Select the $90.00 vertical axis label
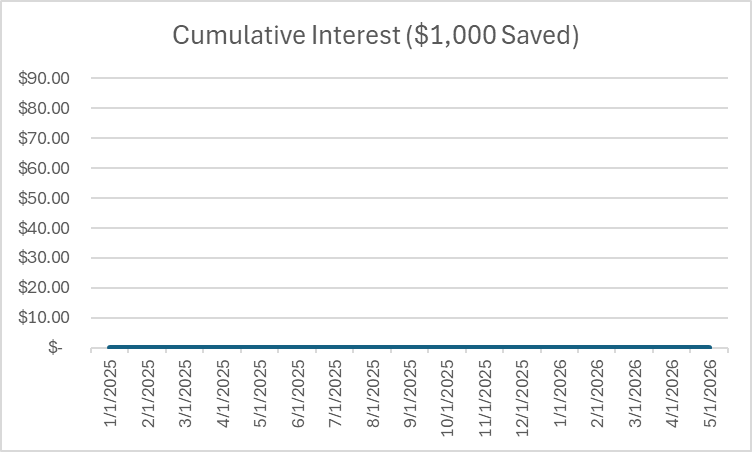 click(44, 78)
